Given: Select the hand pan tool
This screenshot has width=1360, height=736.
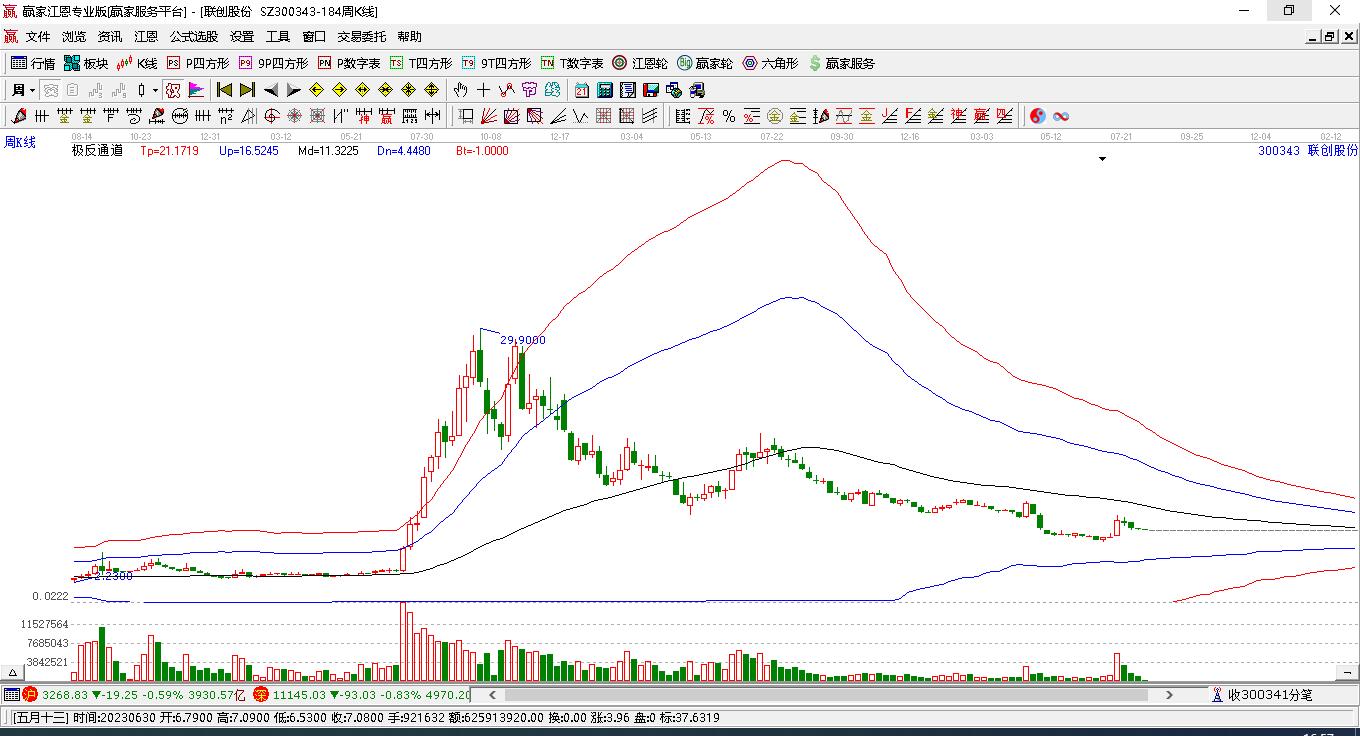Looking at the screenshot, I should [461, 90].
